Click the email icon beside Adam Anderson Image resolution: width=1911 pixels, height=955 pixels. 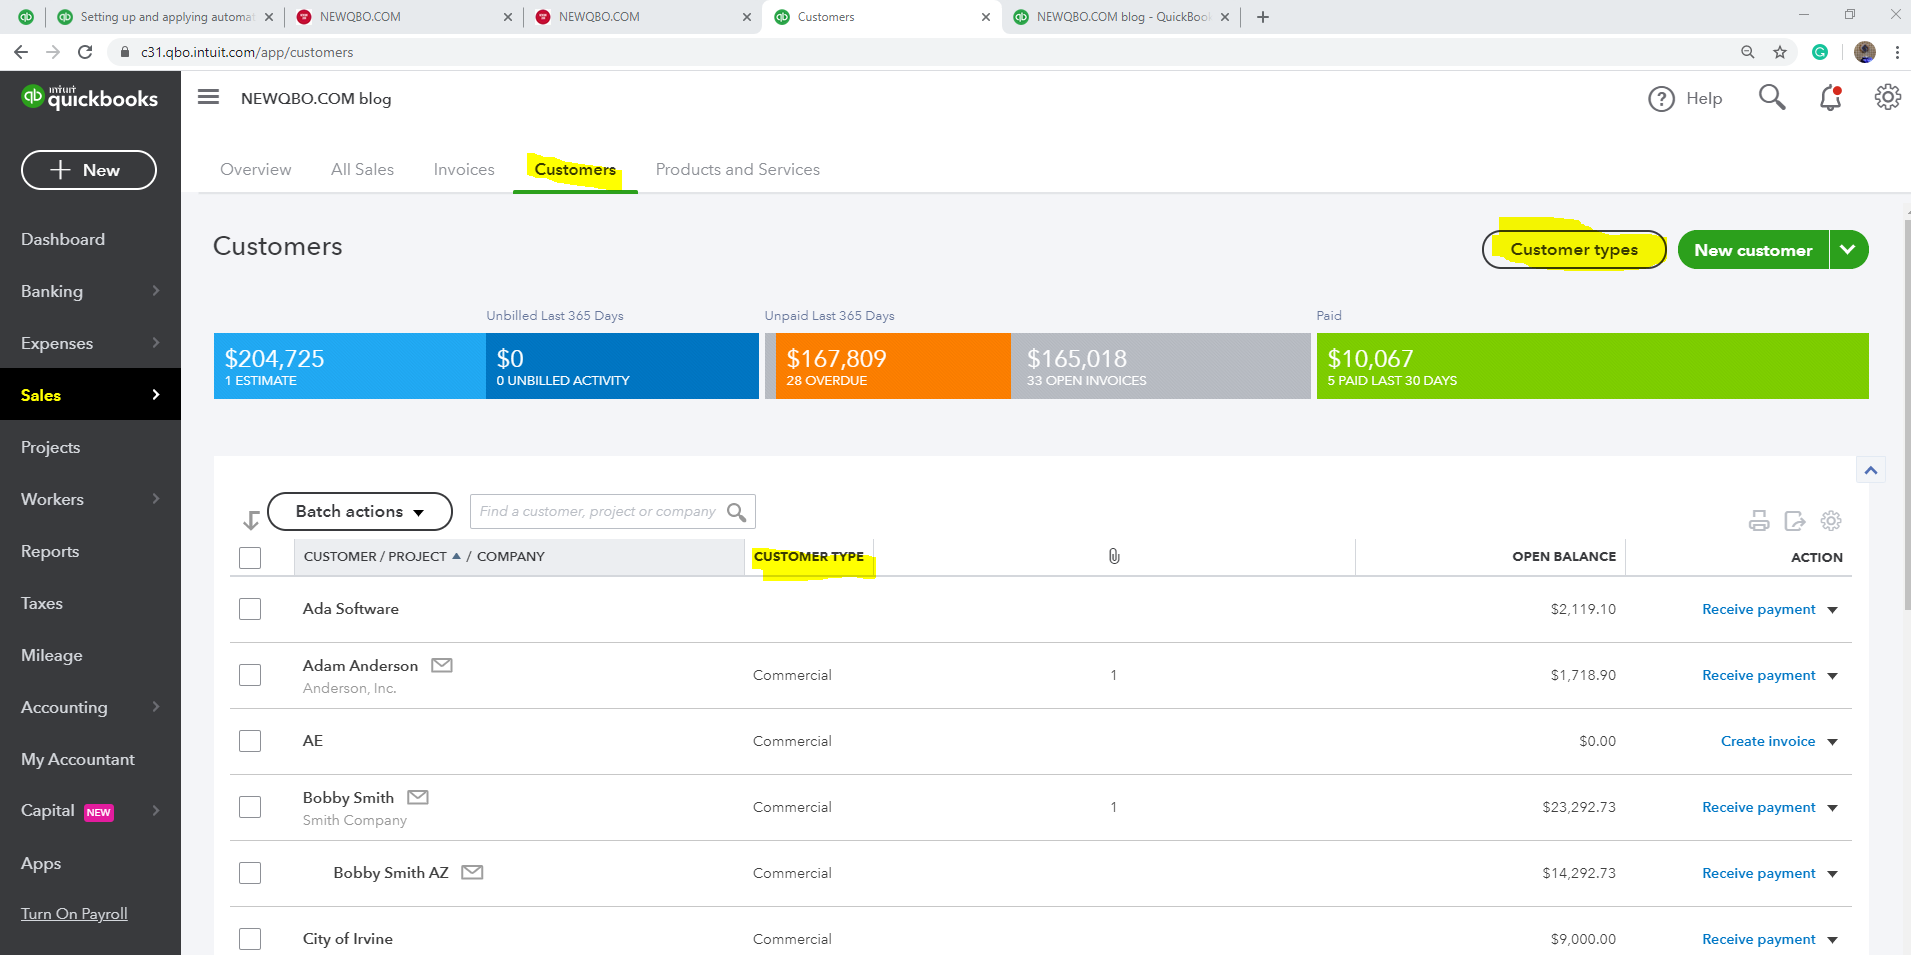coord(442,664)
